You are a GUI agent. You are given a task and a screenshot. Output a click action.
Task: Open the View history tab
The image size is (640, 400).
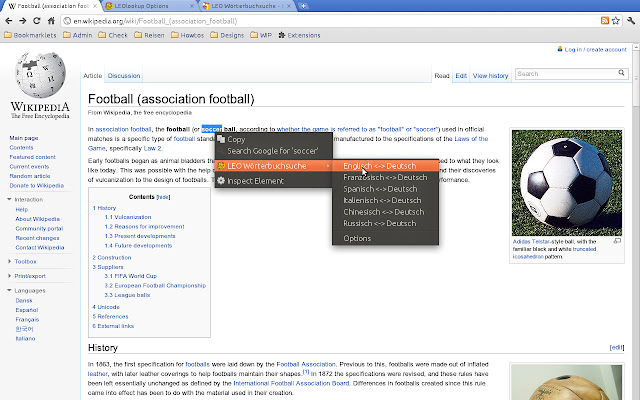click(x=490, y=76)
